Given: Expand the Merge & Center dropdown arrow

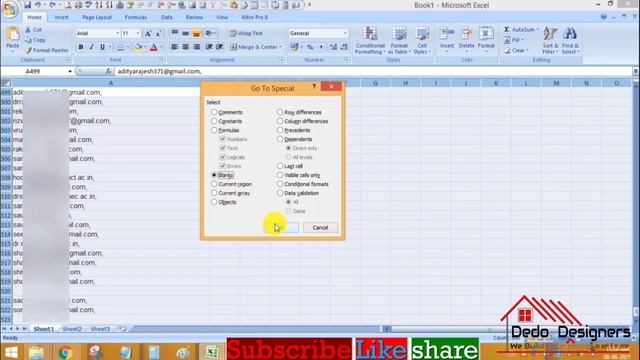Looking at the screenshot, I should (281, 47).
